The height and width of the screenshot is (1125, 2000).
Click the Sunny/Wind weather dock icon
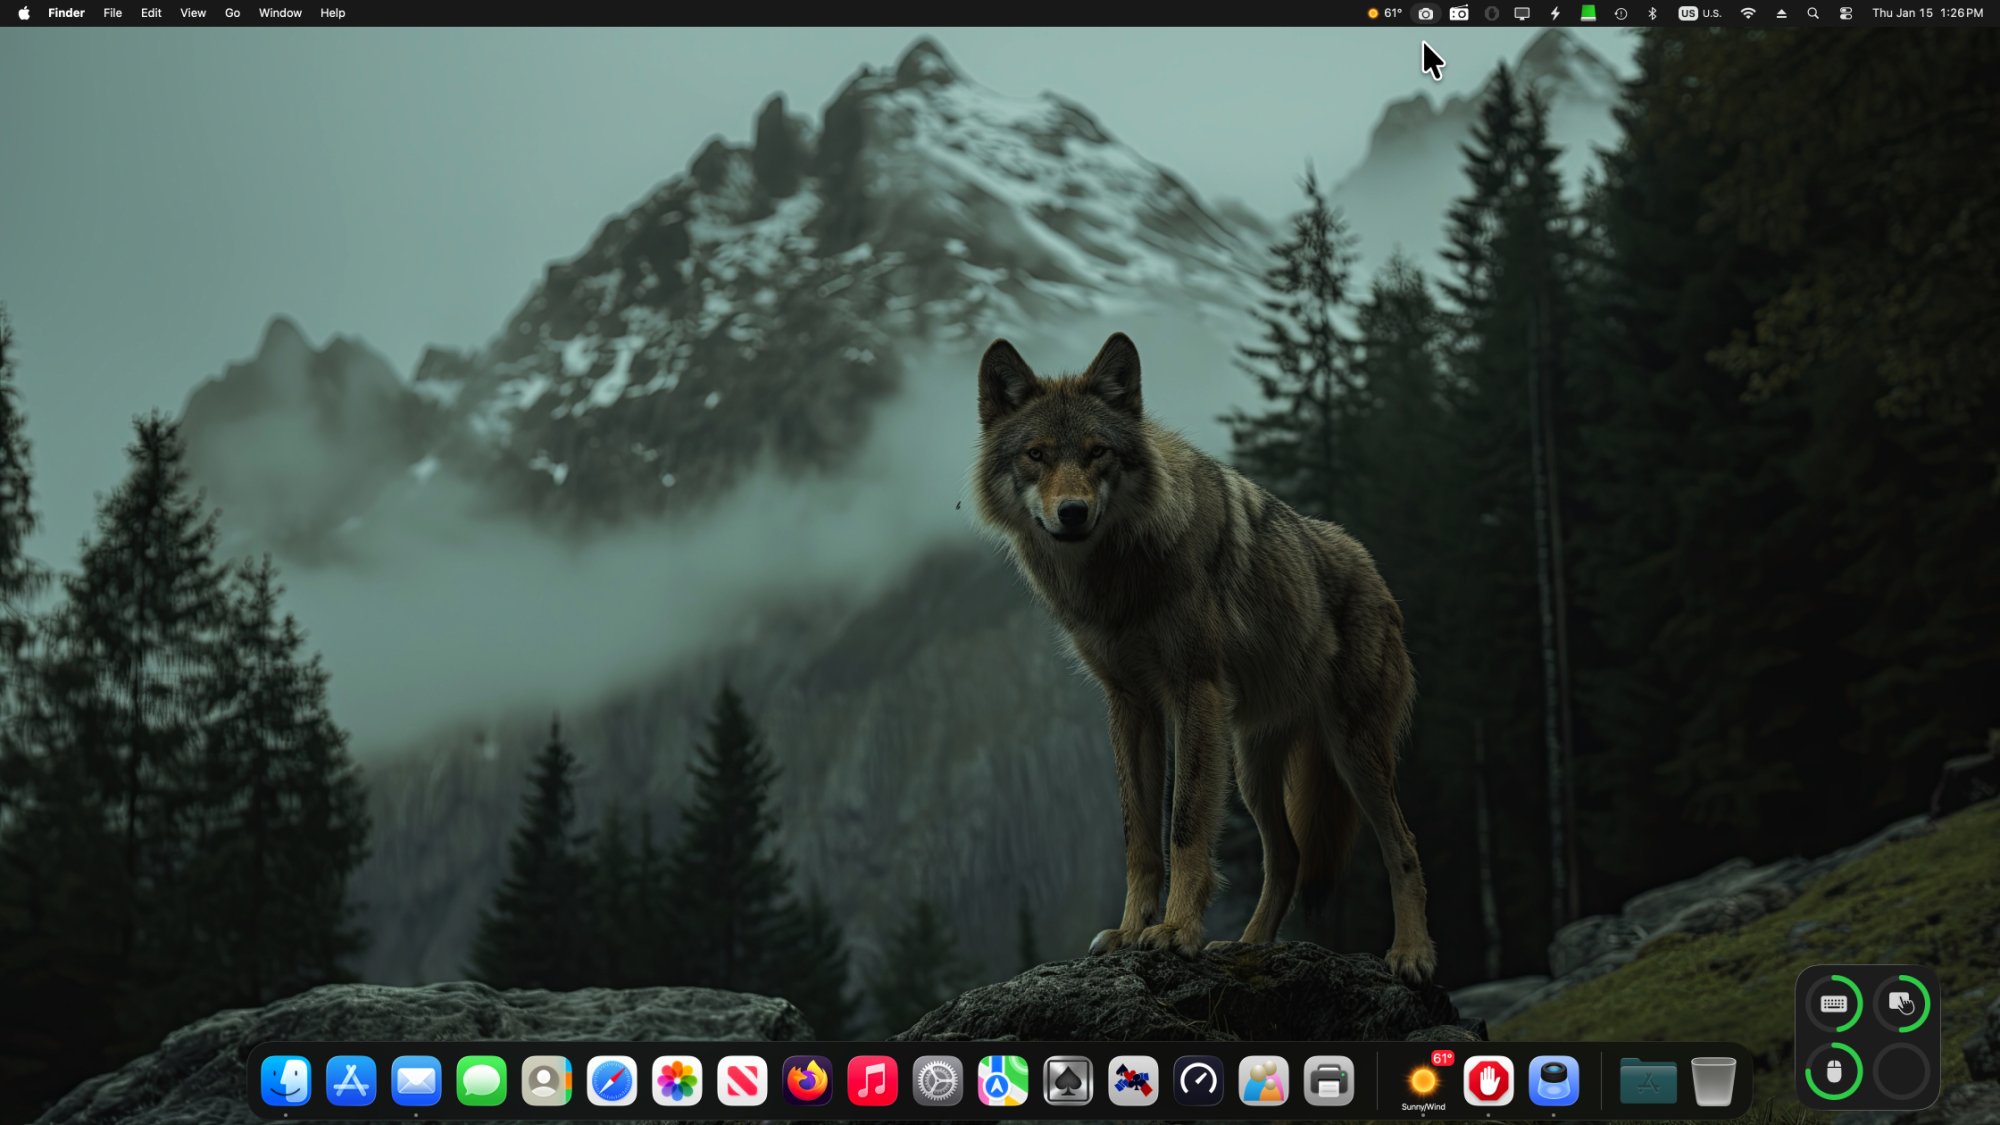click(x=1423, y=1081)
